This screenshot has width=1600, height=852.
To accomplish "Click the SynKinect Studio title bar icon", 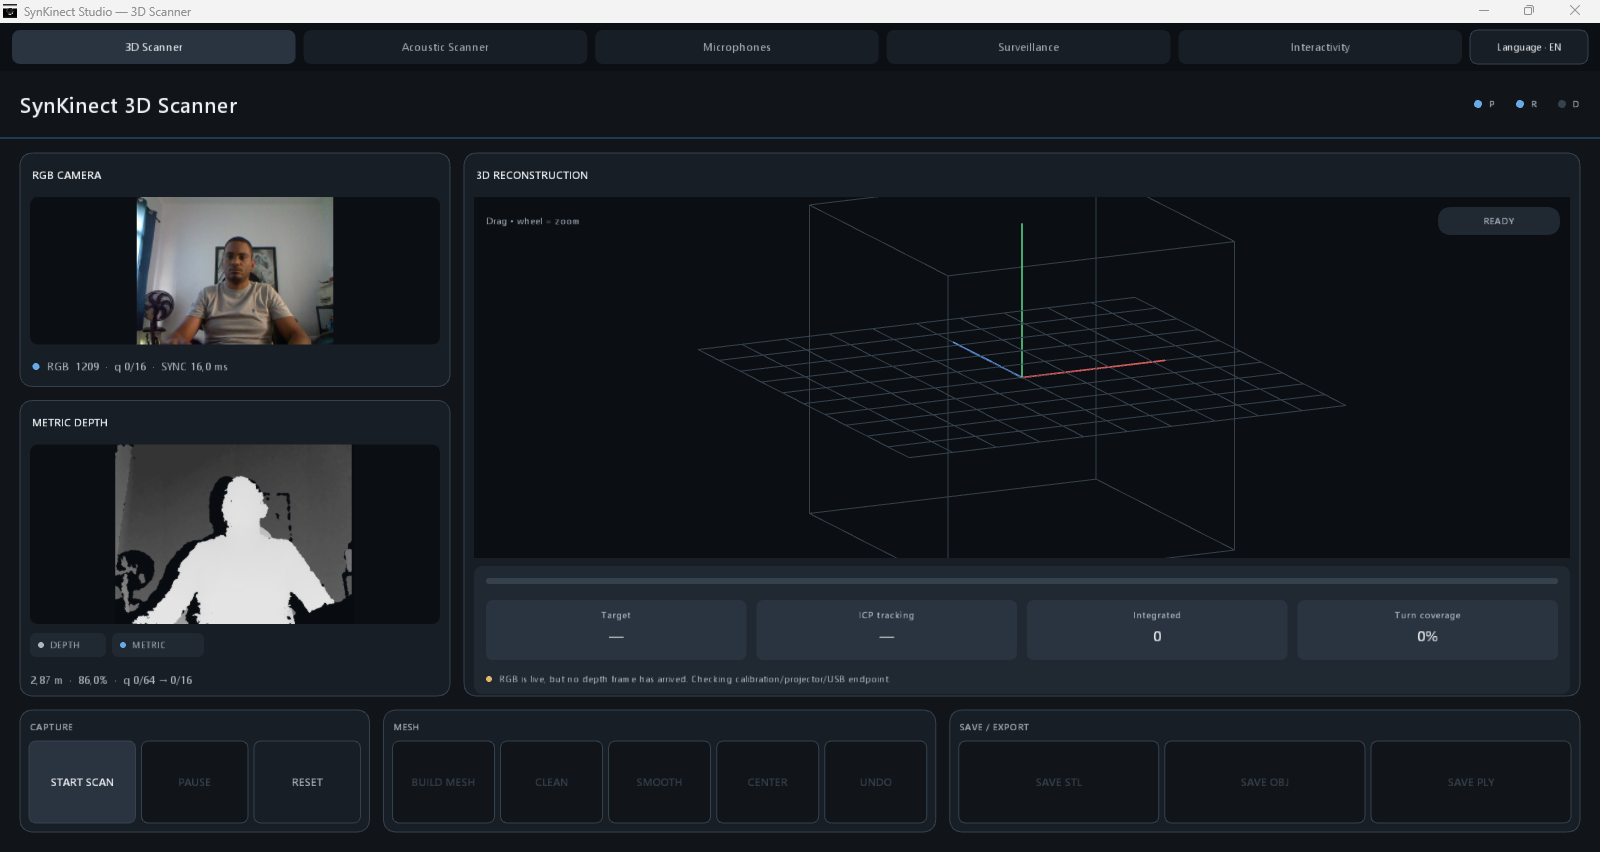I will [10, 11].
